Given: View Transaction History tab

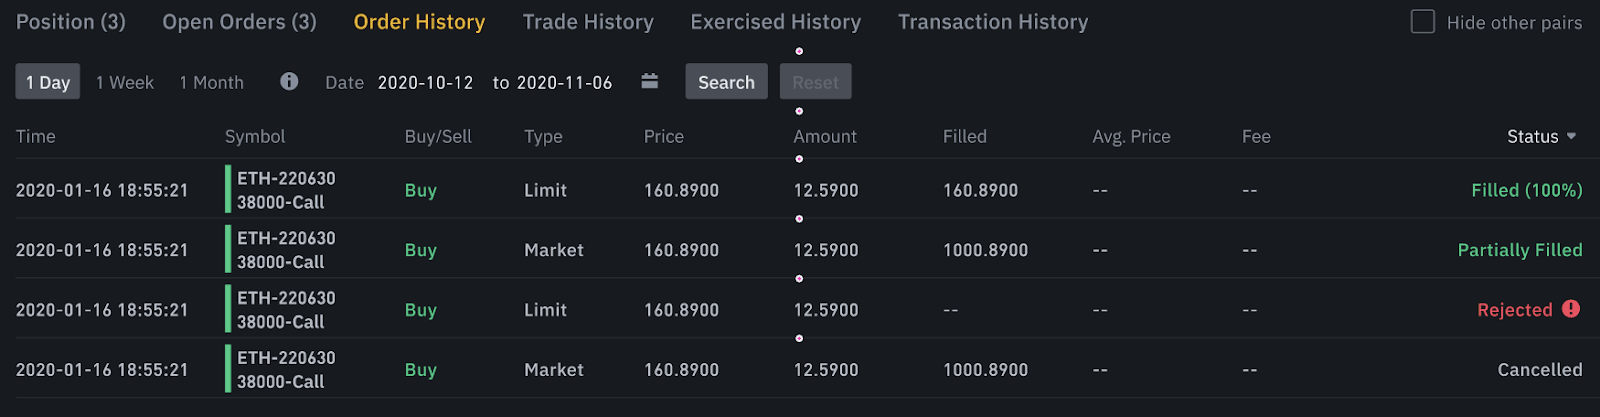Looking at the screenshot, I should point(993,22).
